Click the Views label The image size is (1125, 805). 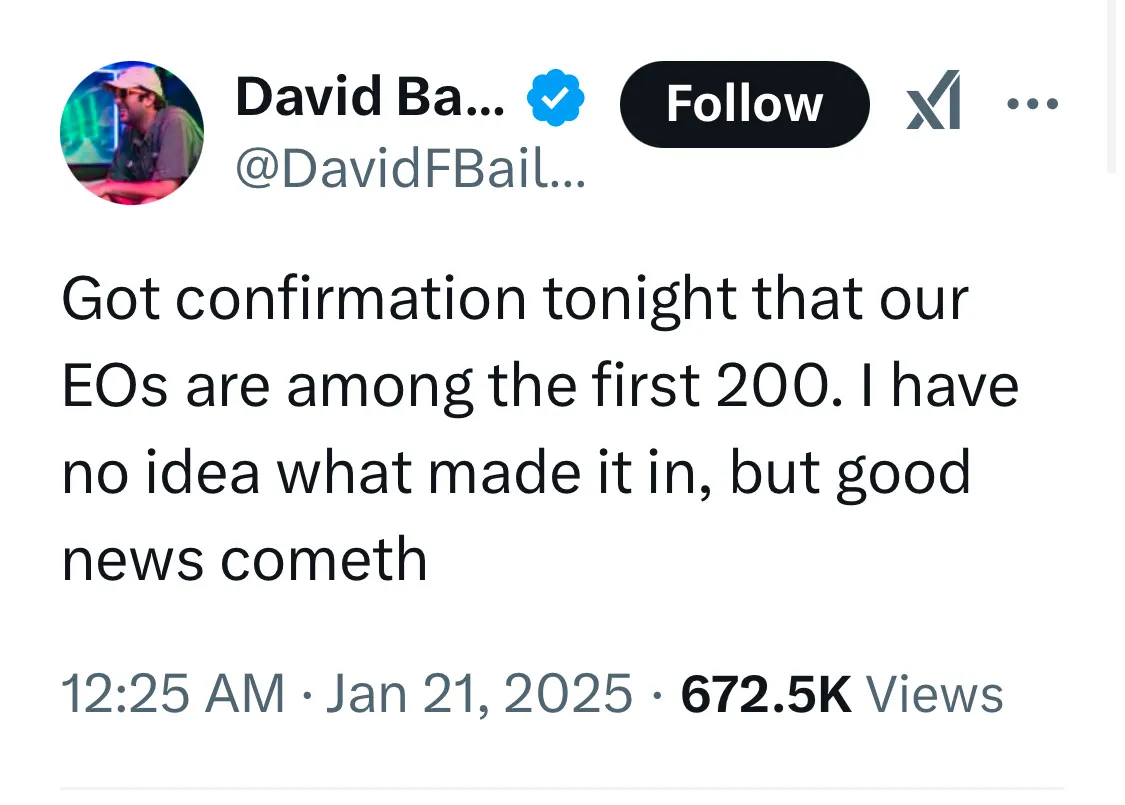click(935, 694)
